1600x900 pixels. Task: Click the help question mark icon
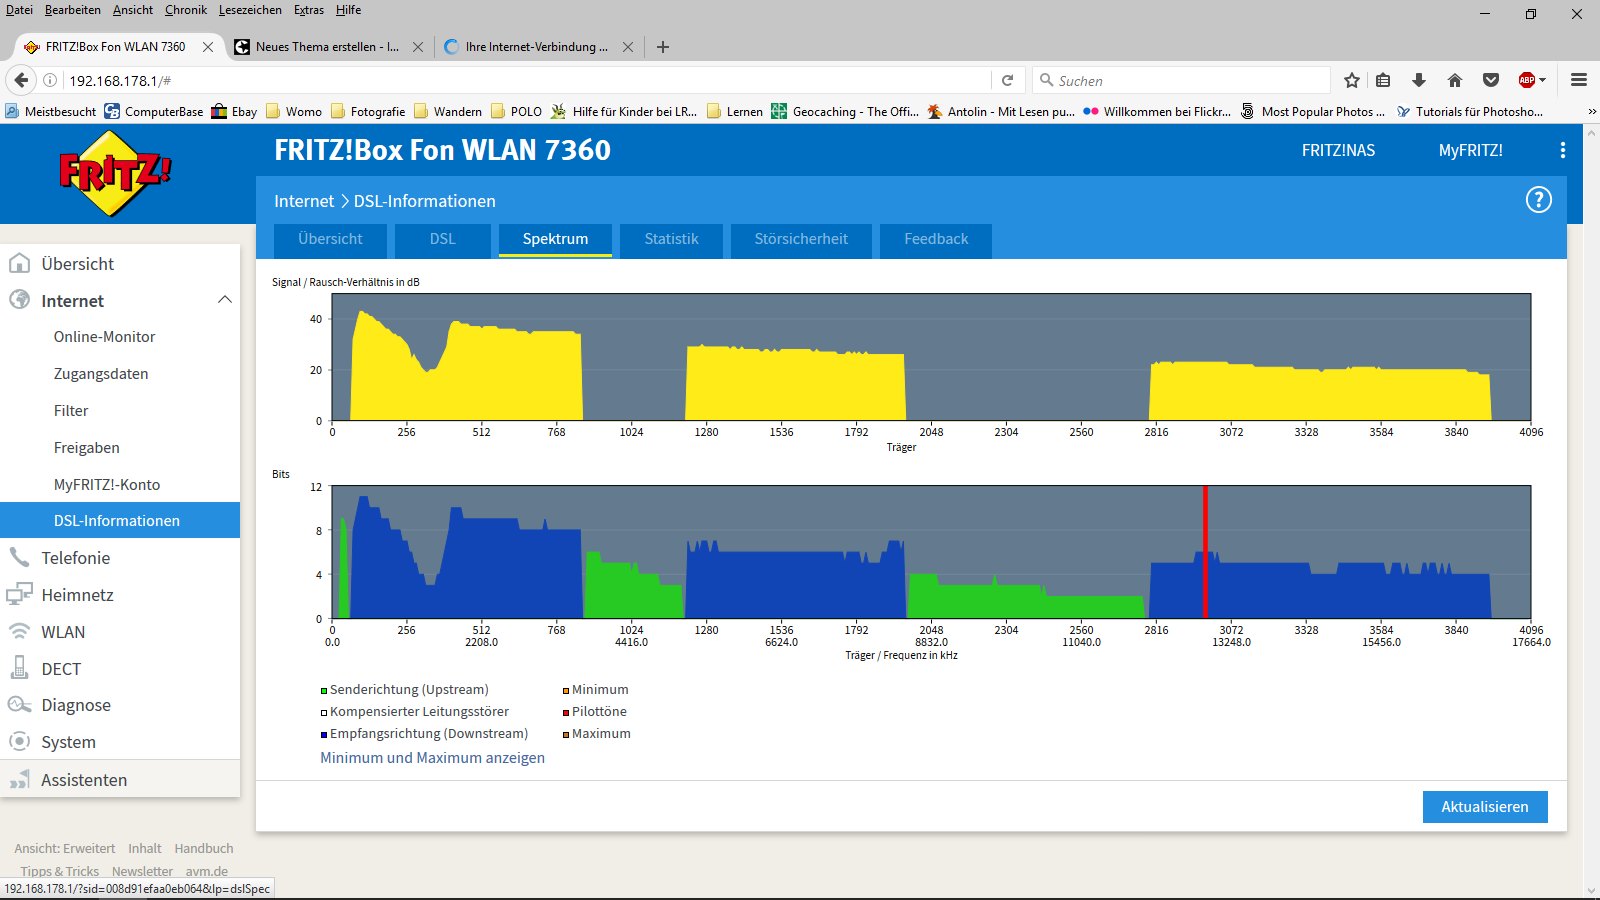coord(1538,200)
